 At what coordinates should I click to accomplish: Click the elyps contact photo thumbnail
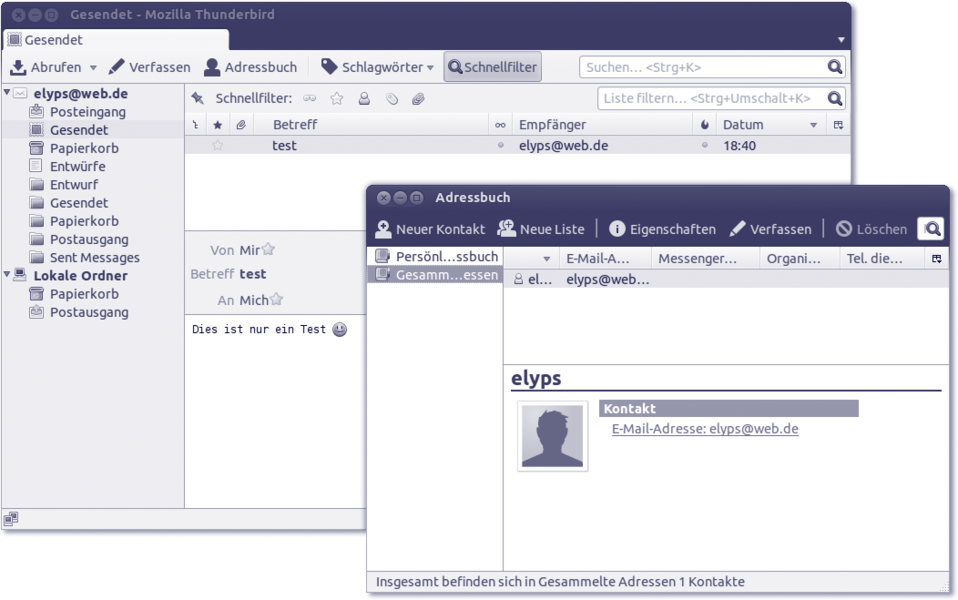tap(552, 436)
